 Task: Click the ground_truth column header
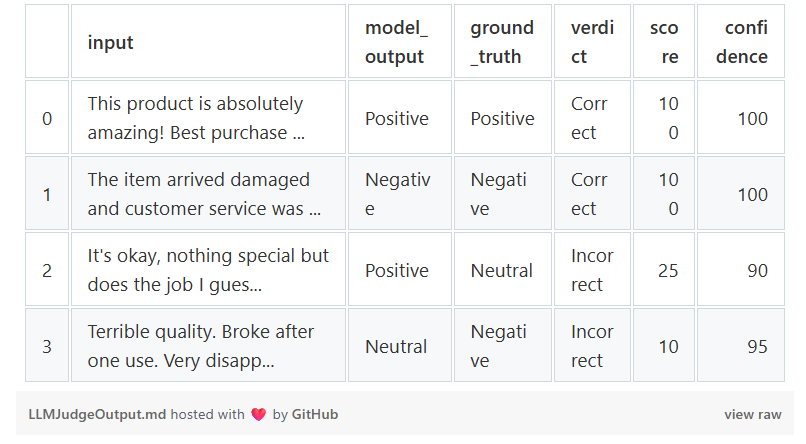pyautogui.click(x=502, y=42)
